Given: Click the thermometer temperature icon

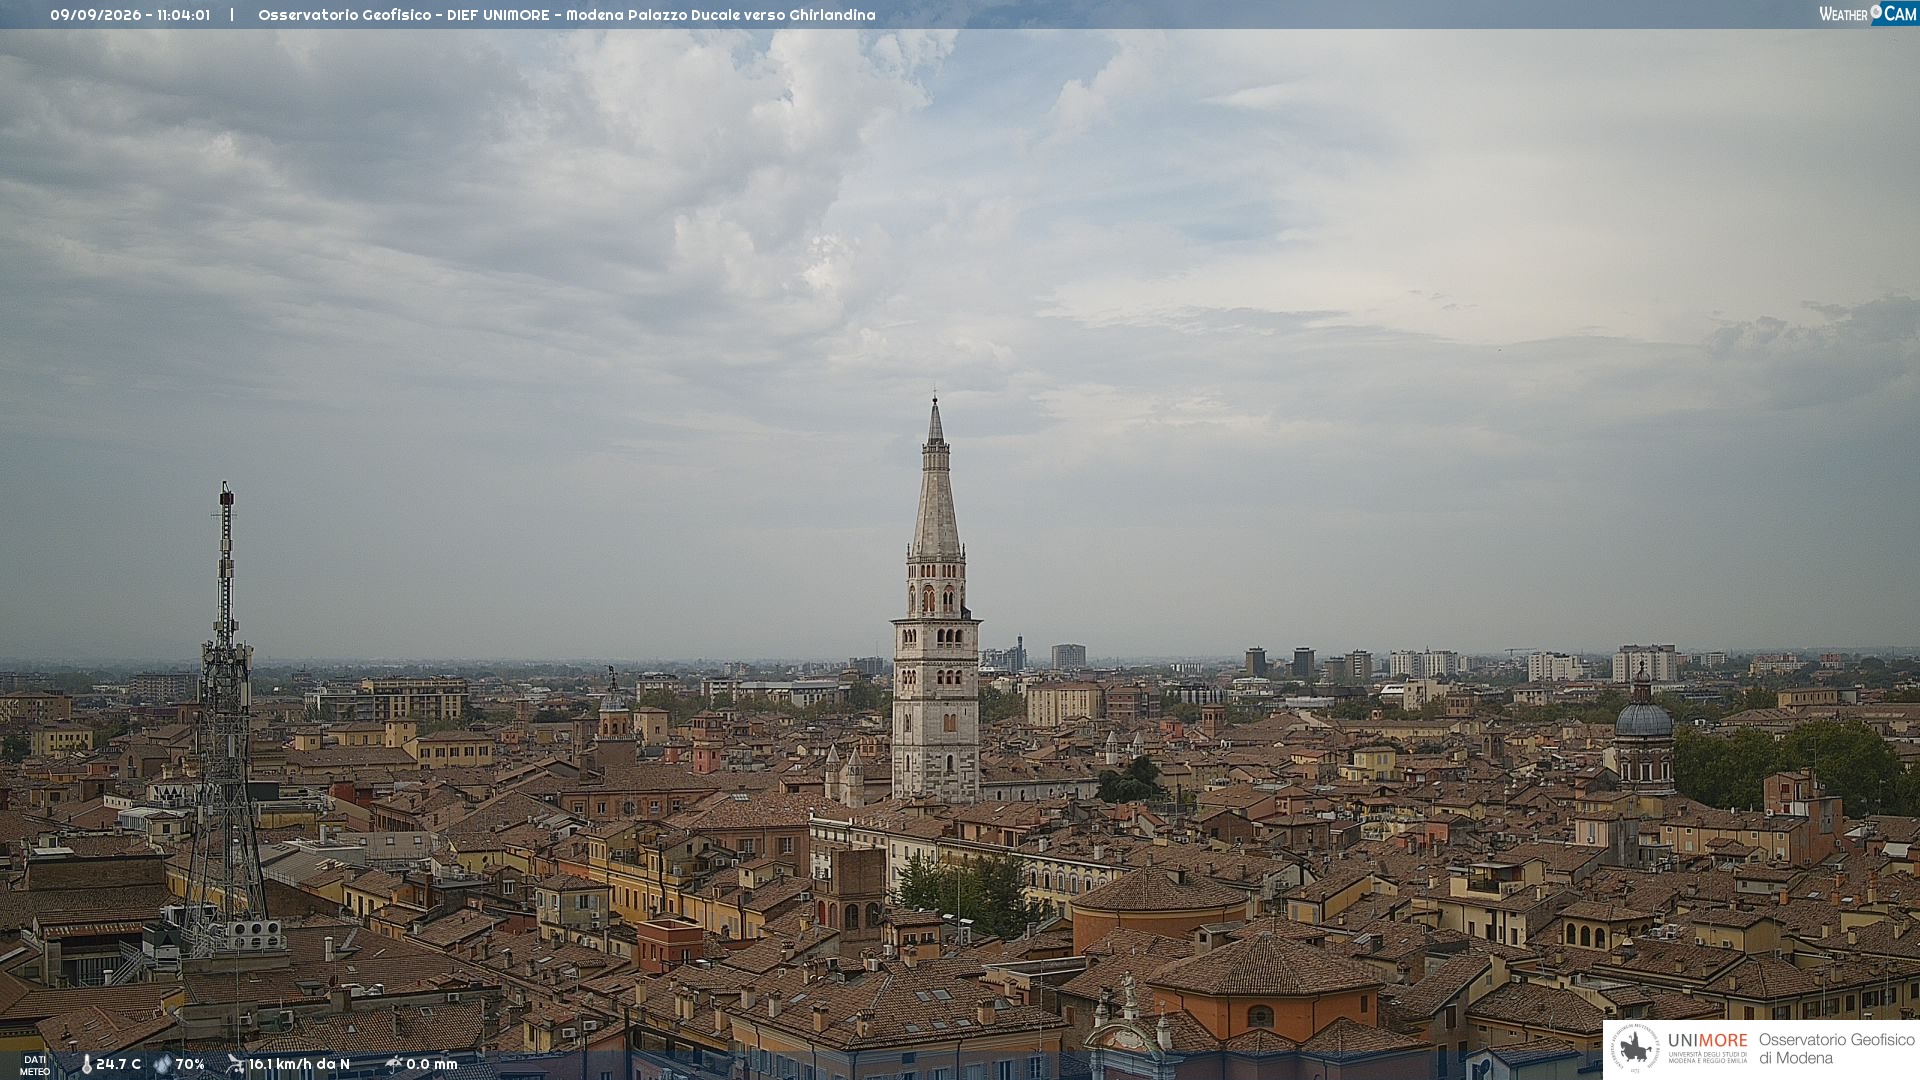Looking at the screenshot, I should pos(86,1064).
